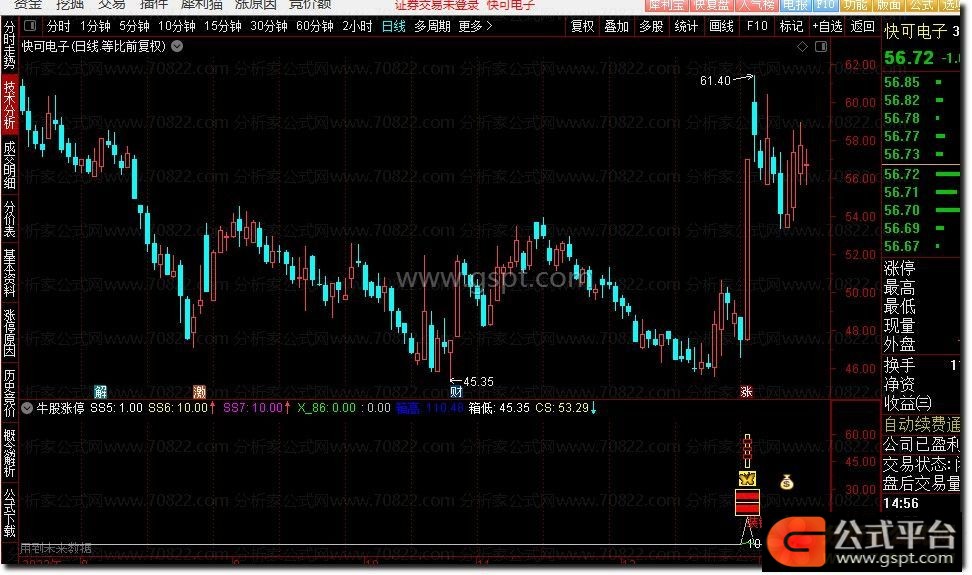Click the yellow butterfly icon in the indicator pane

pos(747,478)
